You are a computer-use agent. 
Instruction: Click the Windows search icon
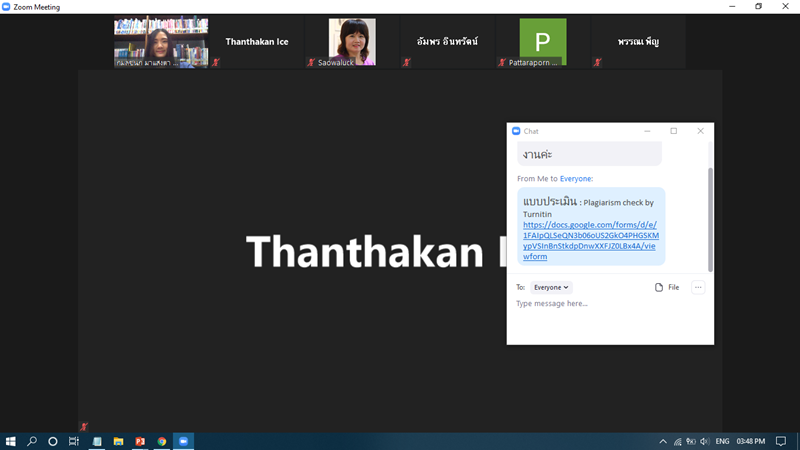pos(32,441)
